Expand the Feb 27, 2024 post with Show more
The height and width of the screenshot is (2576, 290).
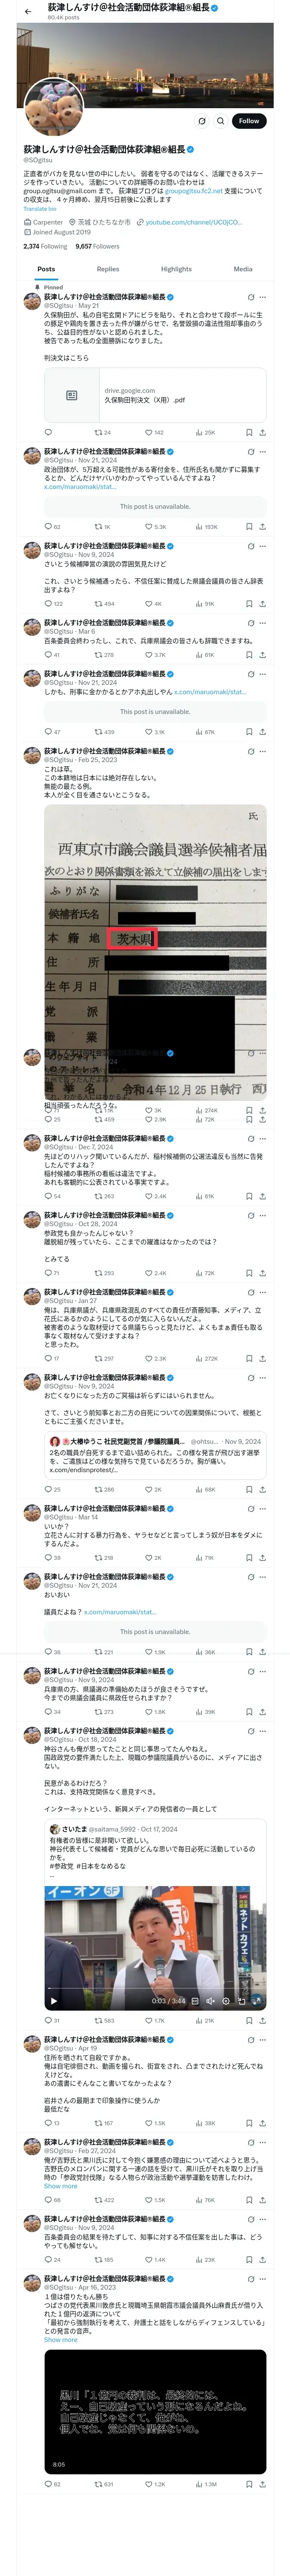pyautogui.click(x=60, y=2186)
